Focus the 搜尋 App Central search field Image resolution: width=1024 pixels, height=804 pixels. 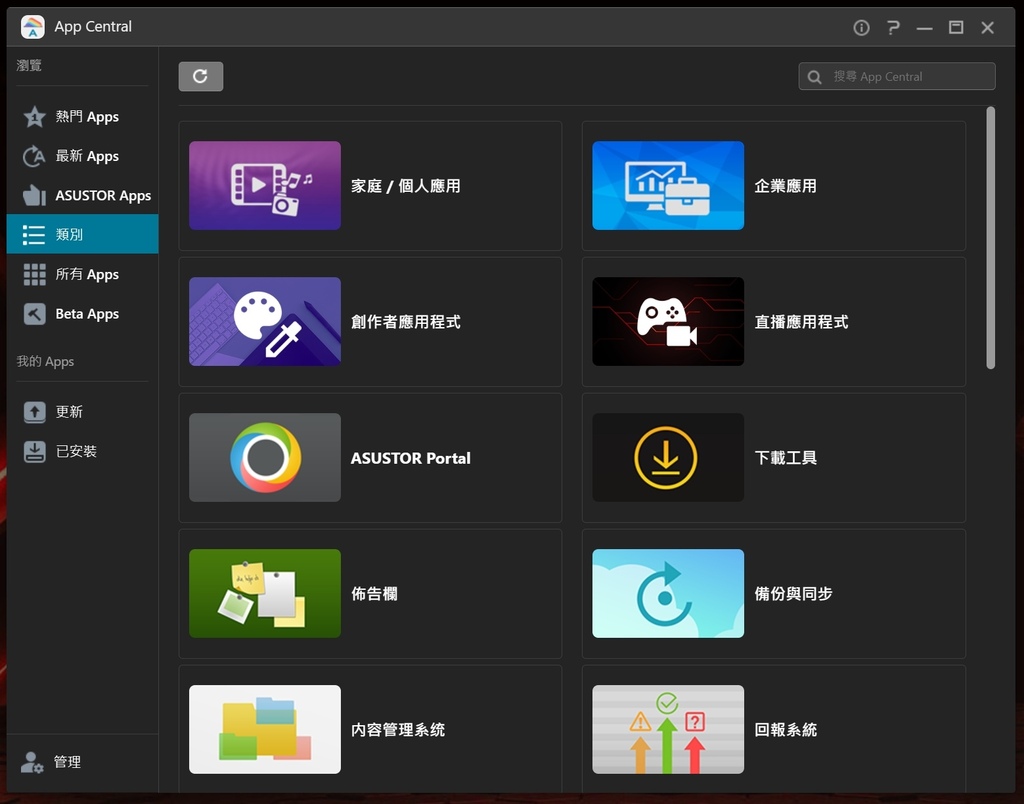897,76
